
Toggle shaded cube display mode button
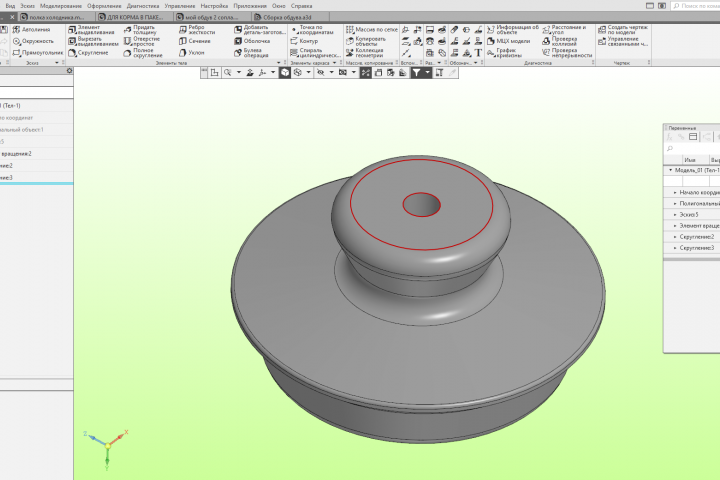[285, 73]
